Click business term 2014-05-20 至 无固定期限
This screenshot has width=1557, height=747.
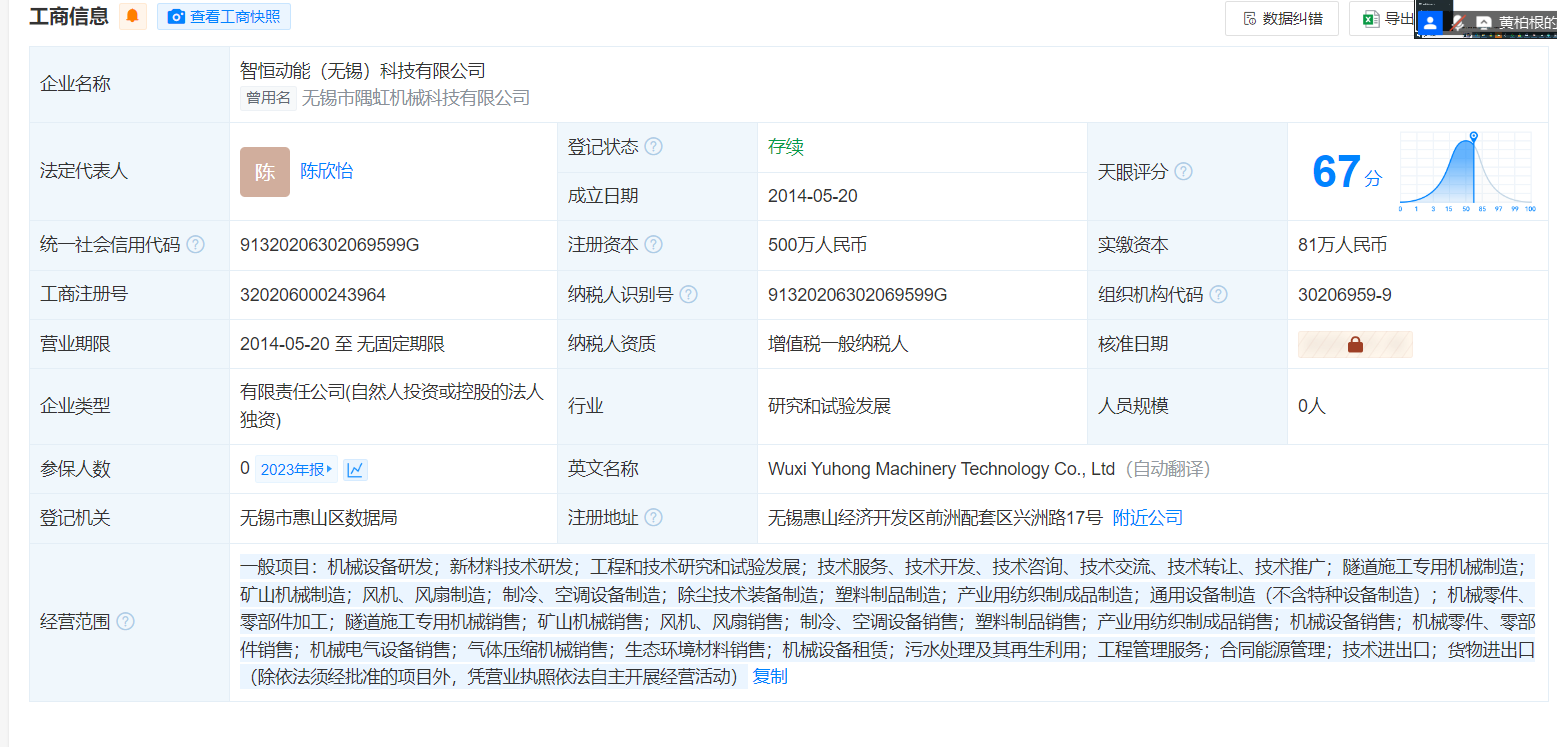pyautogui.click(x=342, y=344)
